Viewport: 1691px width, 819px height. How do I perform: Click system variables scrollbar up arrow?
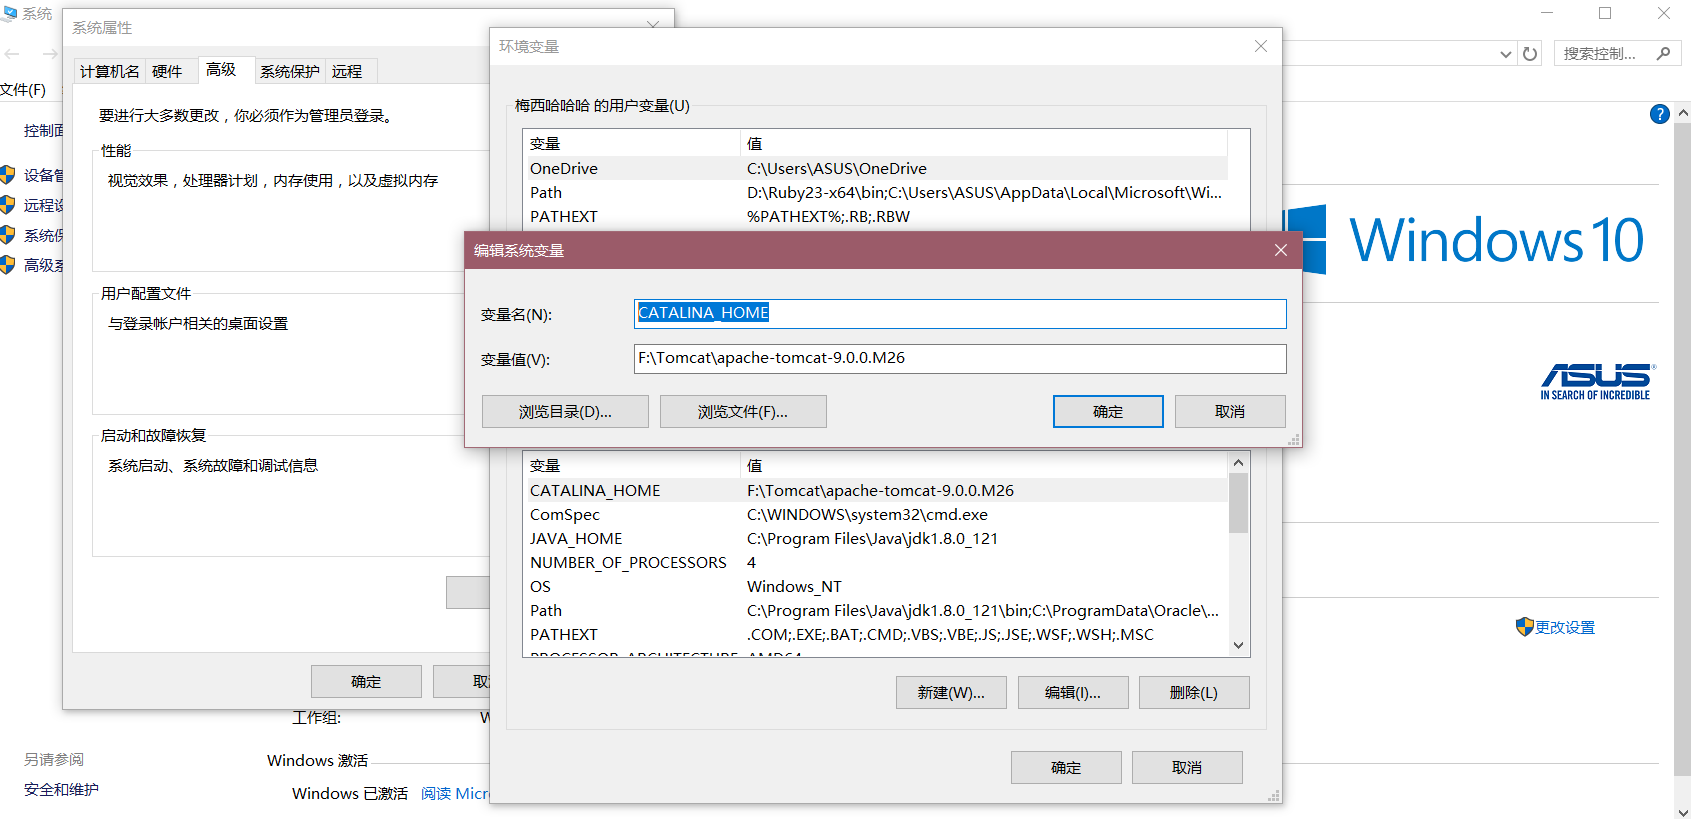[x=1238, y=462]
